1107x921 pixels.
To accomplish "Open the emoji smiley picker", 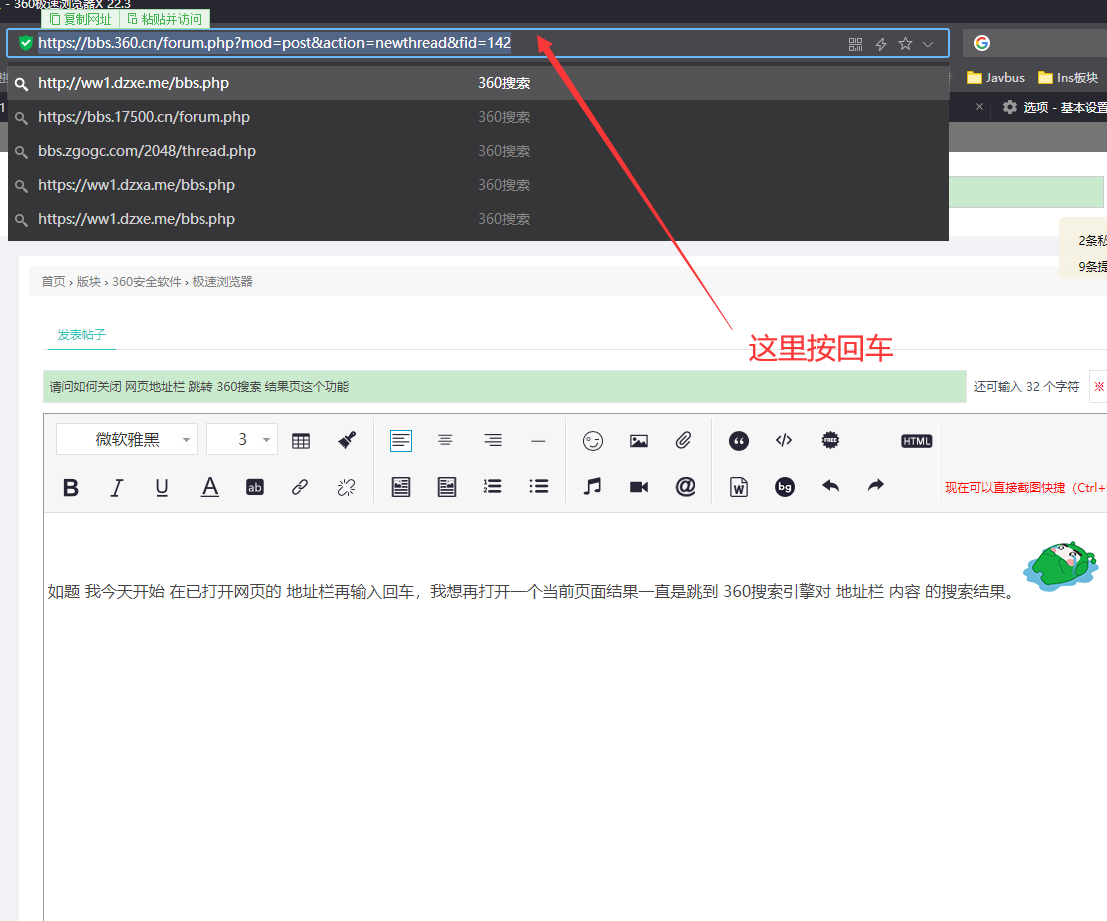I will click(x=593, y=441).
